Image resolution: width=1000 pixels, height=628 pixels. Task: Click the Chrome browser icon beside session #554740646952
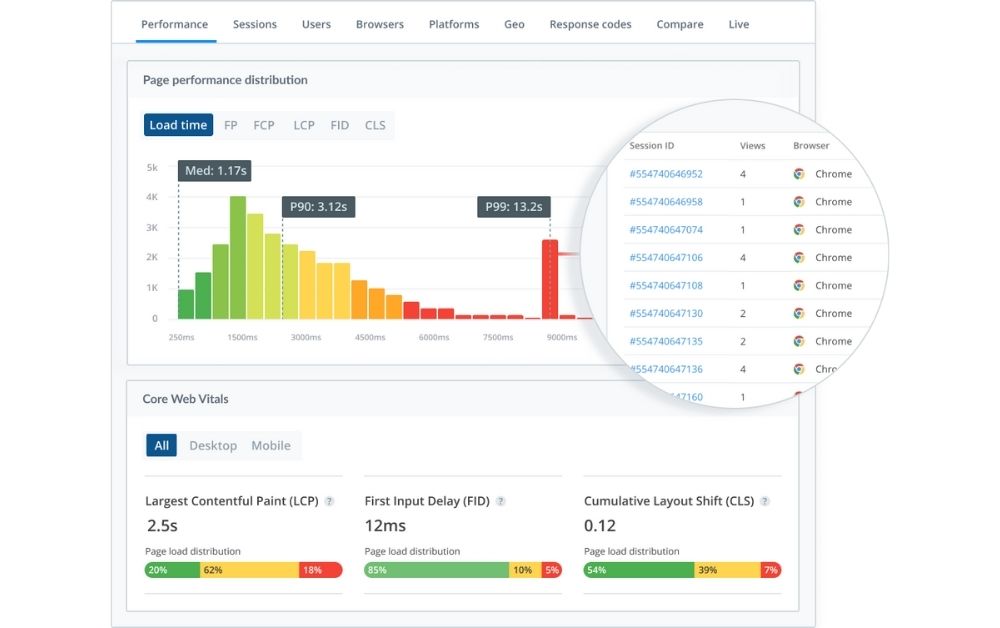pyautogui.click(x=798, y=173)
